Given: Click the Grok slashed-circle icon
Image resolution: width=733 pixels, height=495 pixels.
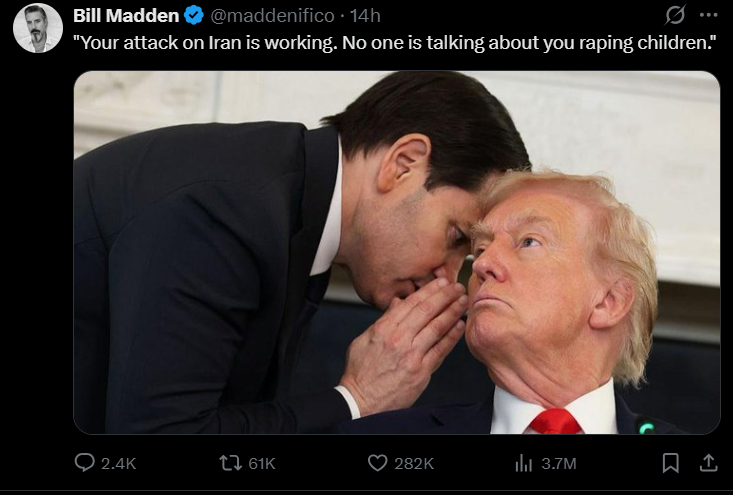Looking at the screenshot, I should pyautogui.click(x=676, y=15).
